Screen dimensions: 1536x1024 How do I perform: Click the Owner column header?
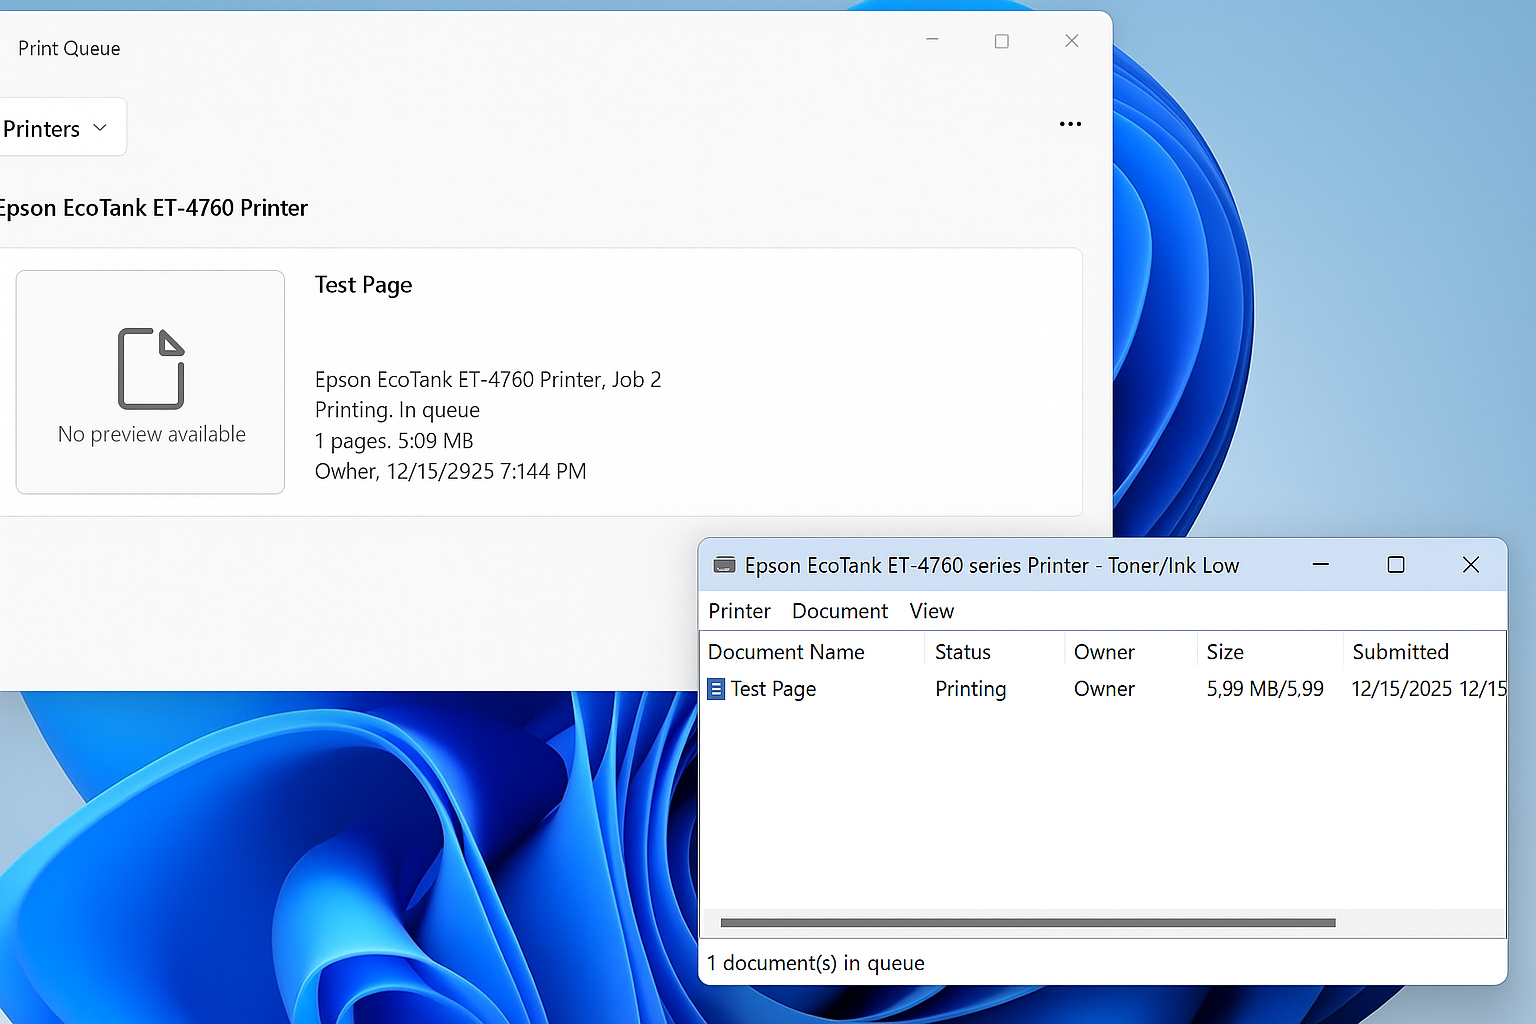tap(1104, 652)
